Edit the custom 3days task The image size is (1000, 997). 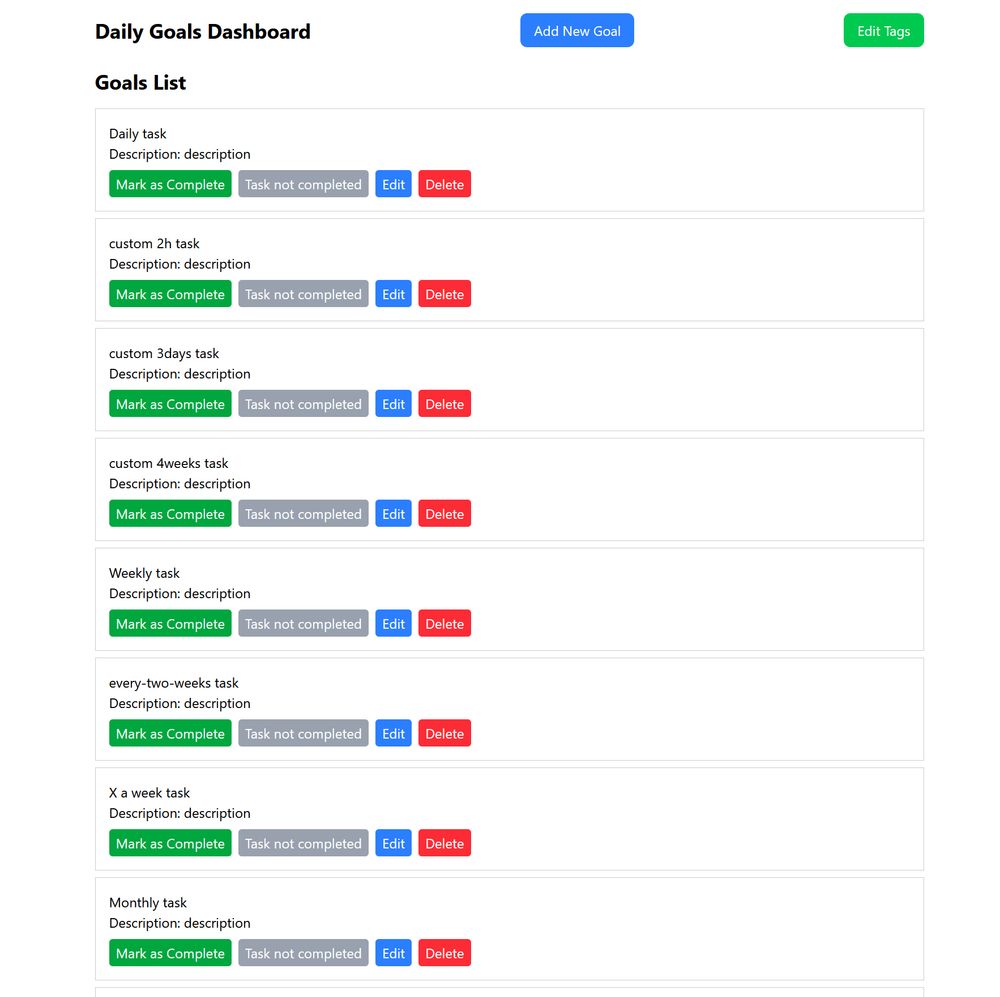click(x=393, y=403)
